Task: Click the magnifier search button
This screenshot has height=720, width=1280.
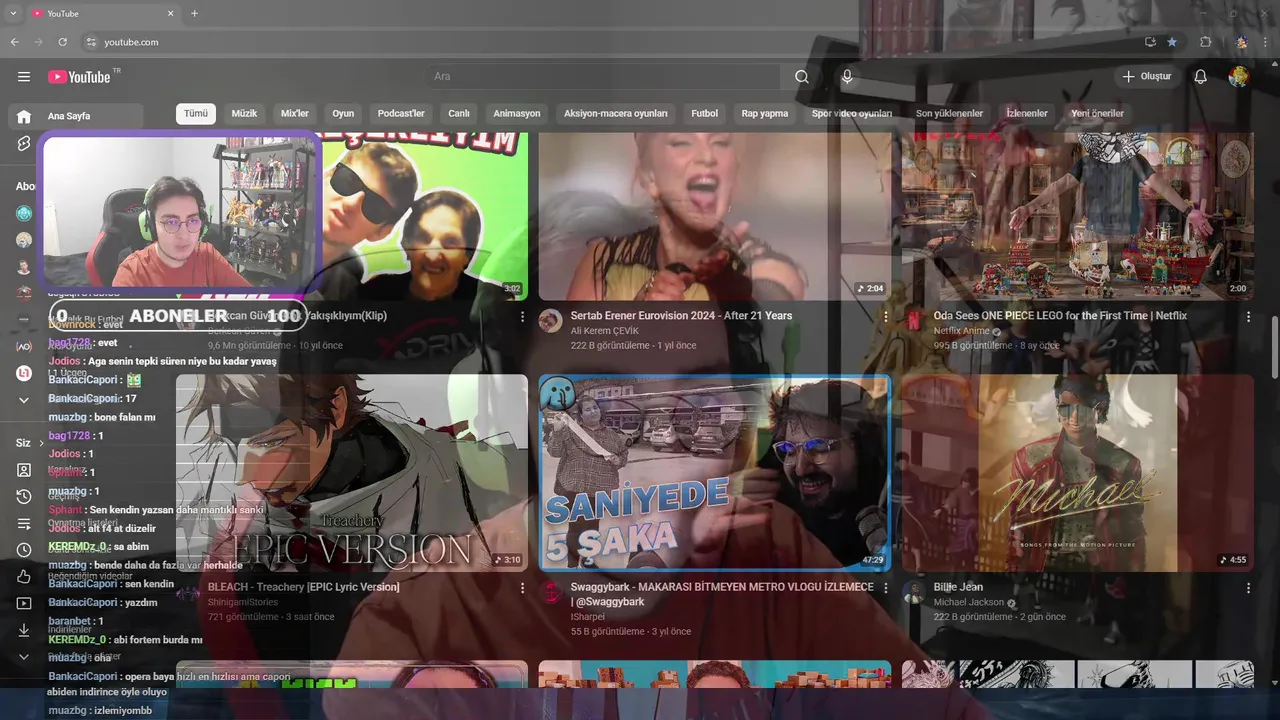Action: click(802, 77)
